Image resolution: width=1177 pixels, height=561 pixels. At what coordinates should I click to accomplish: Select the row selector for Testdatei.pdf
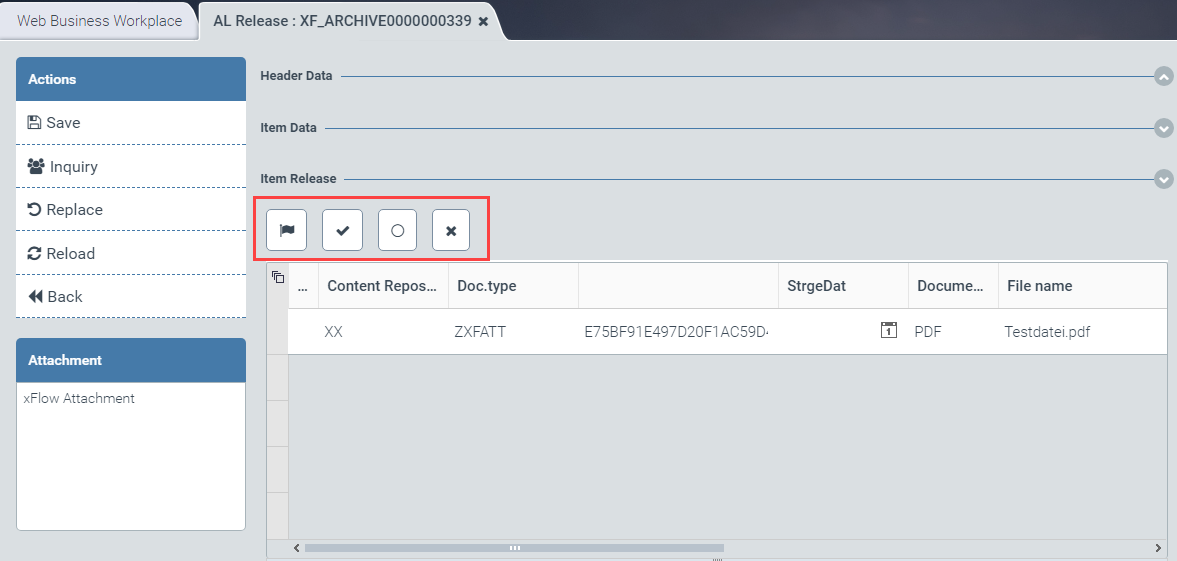click(278, 332)
